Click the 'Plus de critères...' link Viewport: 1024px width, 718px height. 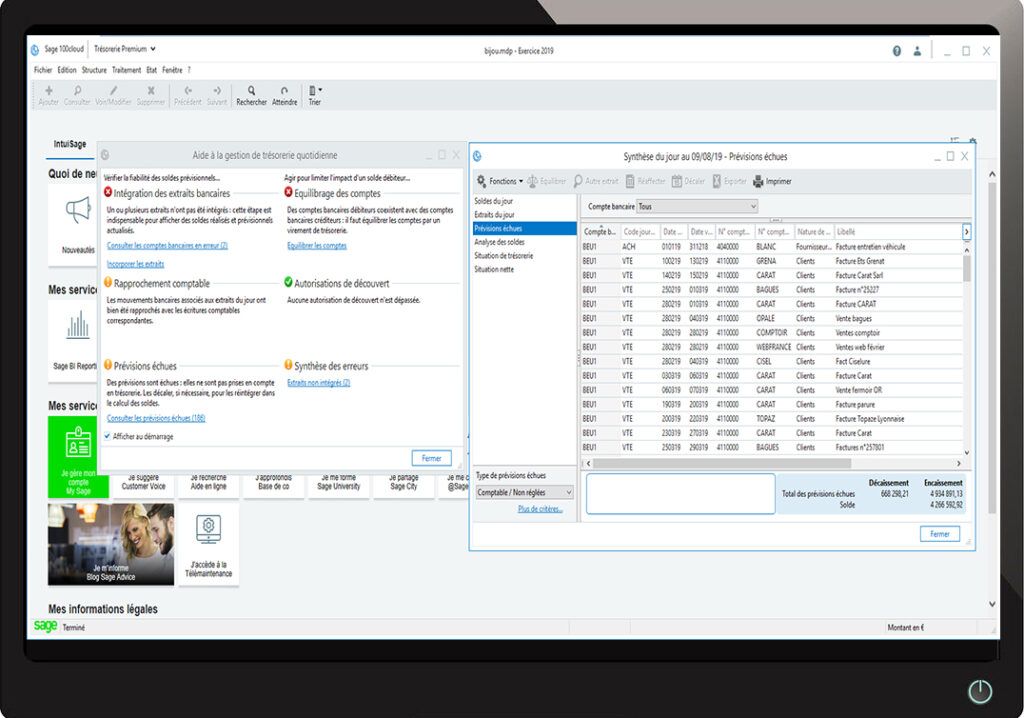point(540,509)
